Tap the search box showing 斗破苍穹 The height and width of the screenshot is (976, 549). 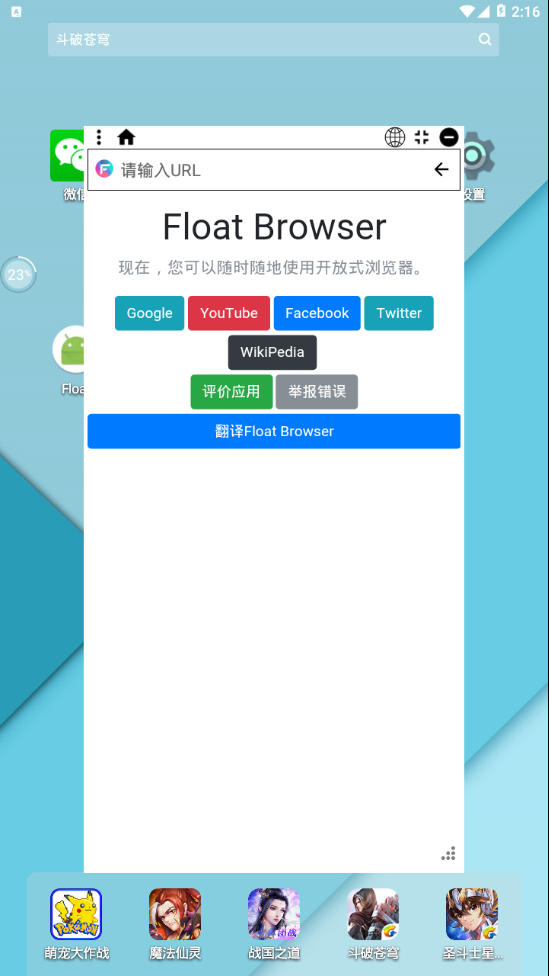[x=273, y=40]
